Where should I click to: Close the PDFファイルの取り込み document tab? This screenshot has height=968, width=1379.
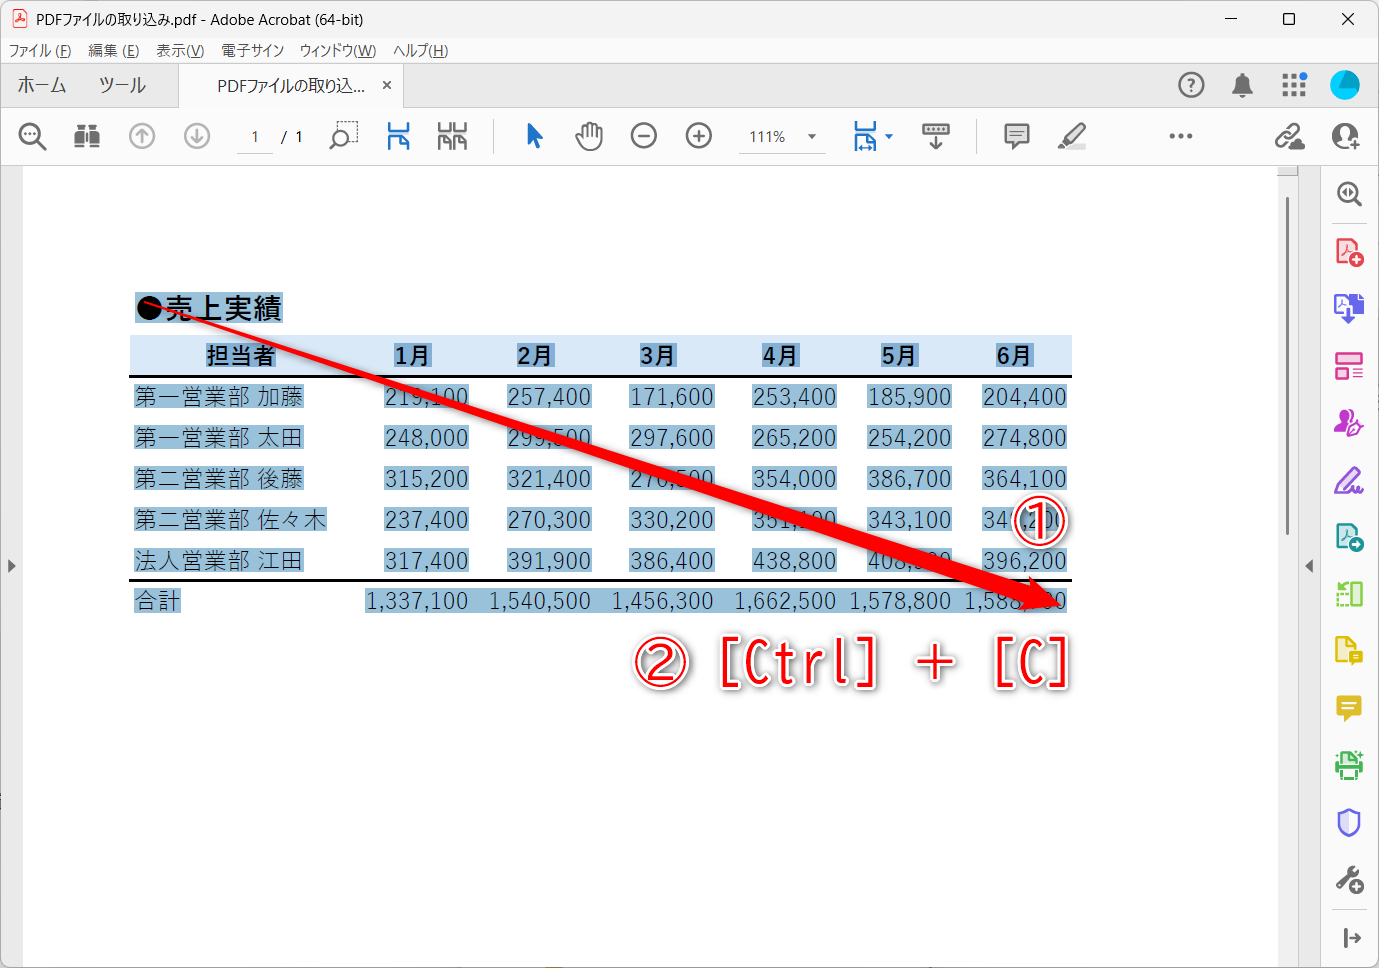[387, 85]
